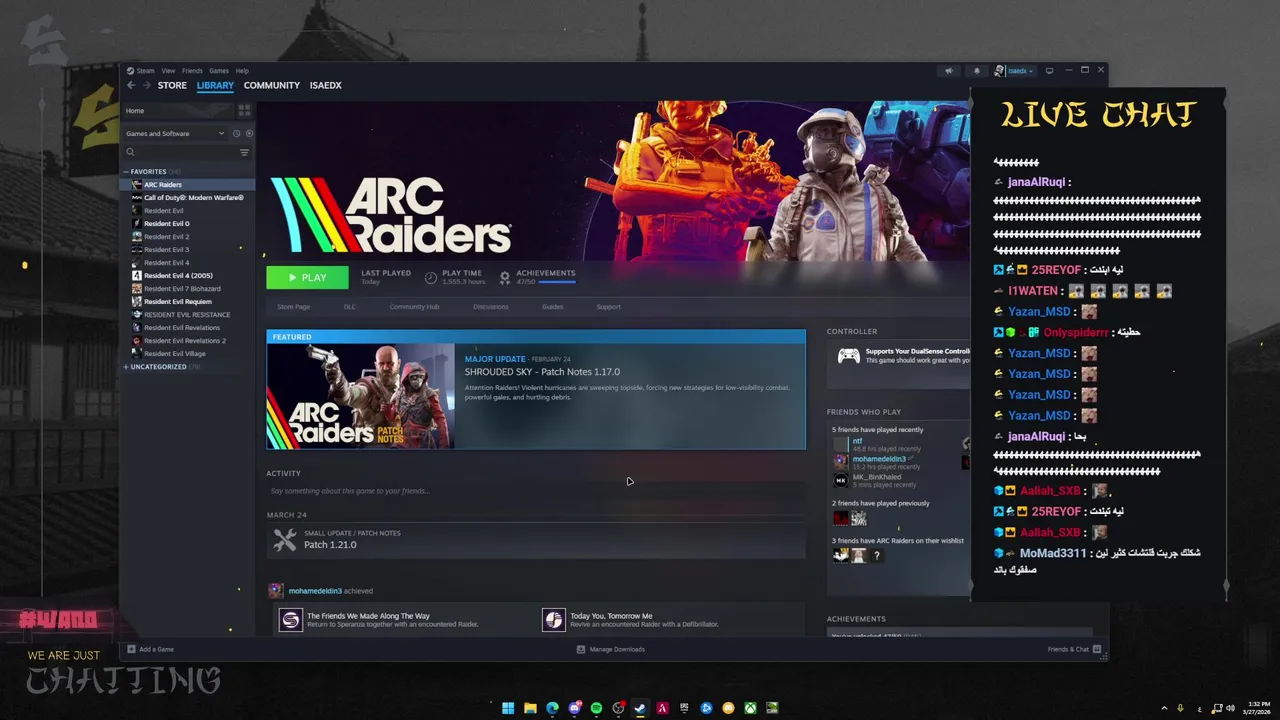1280x720 pixels.
Task: Open the DLC link
Action: [x=350, y=307]
